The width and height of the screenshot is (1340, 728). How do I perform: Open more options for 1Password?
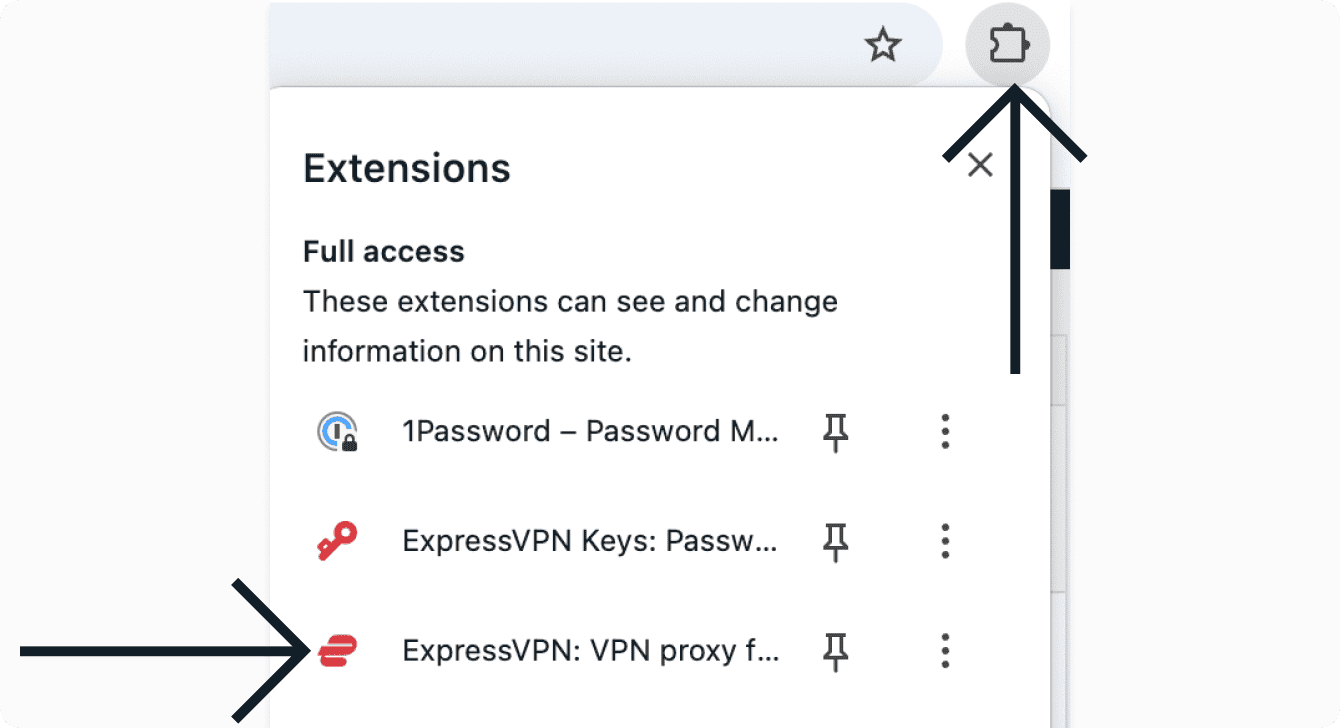click(x=945, y=432)
